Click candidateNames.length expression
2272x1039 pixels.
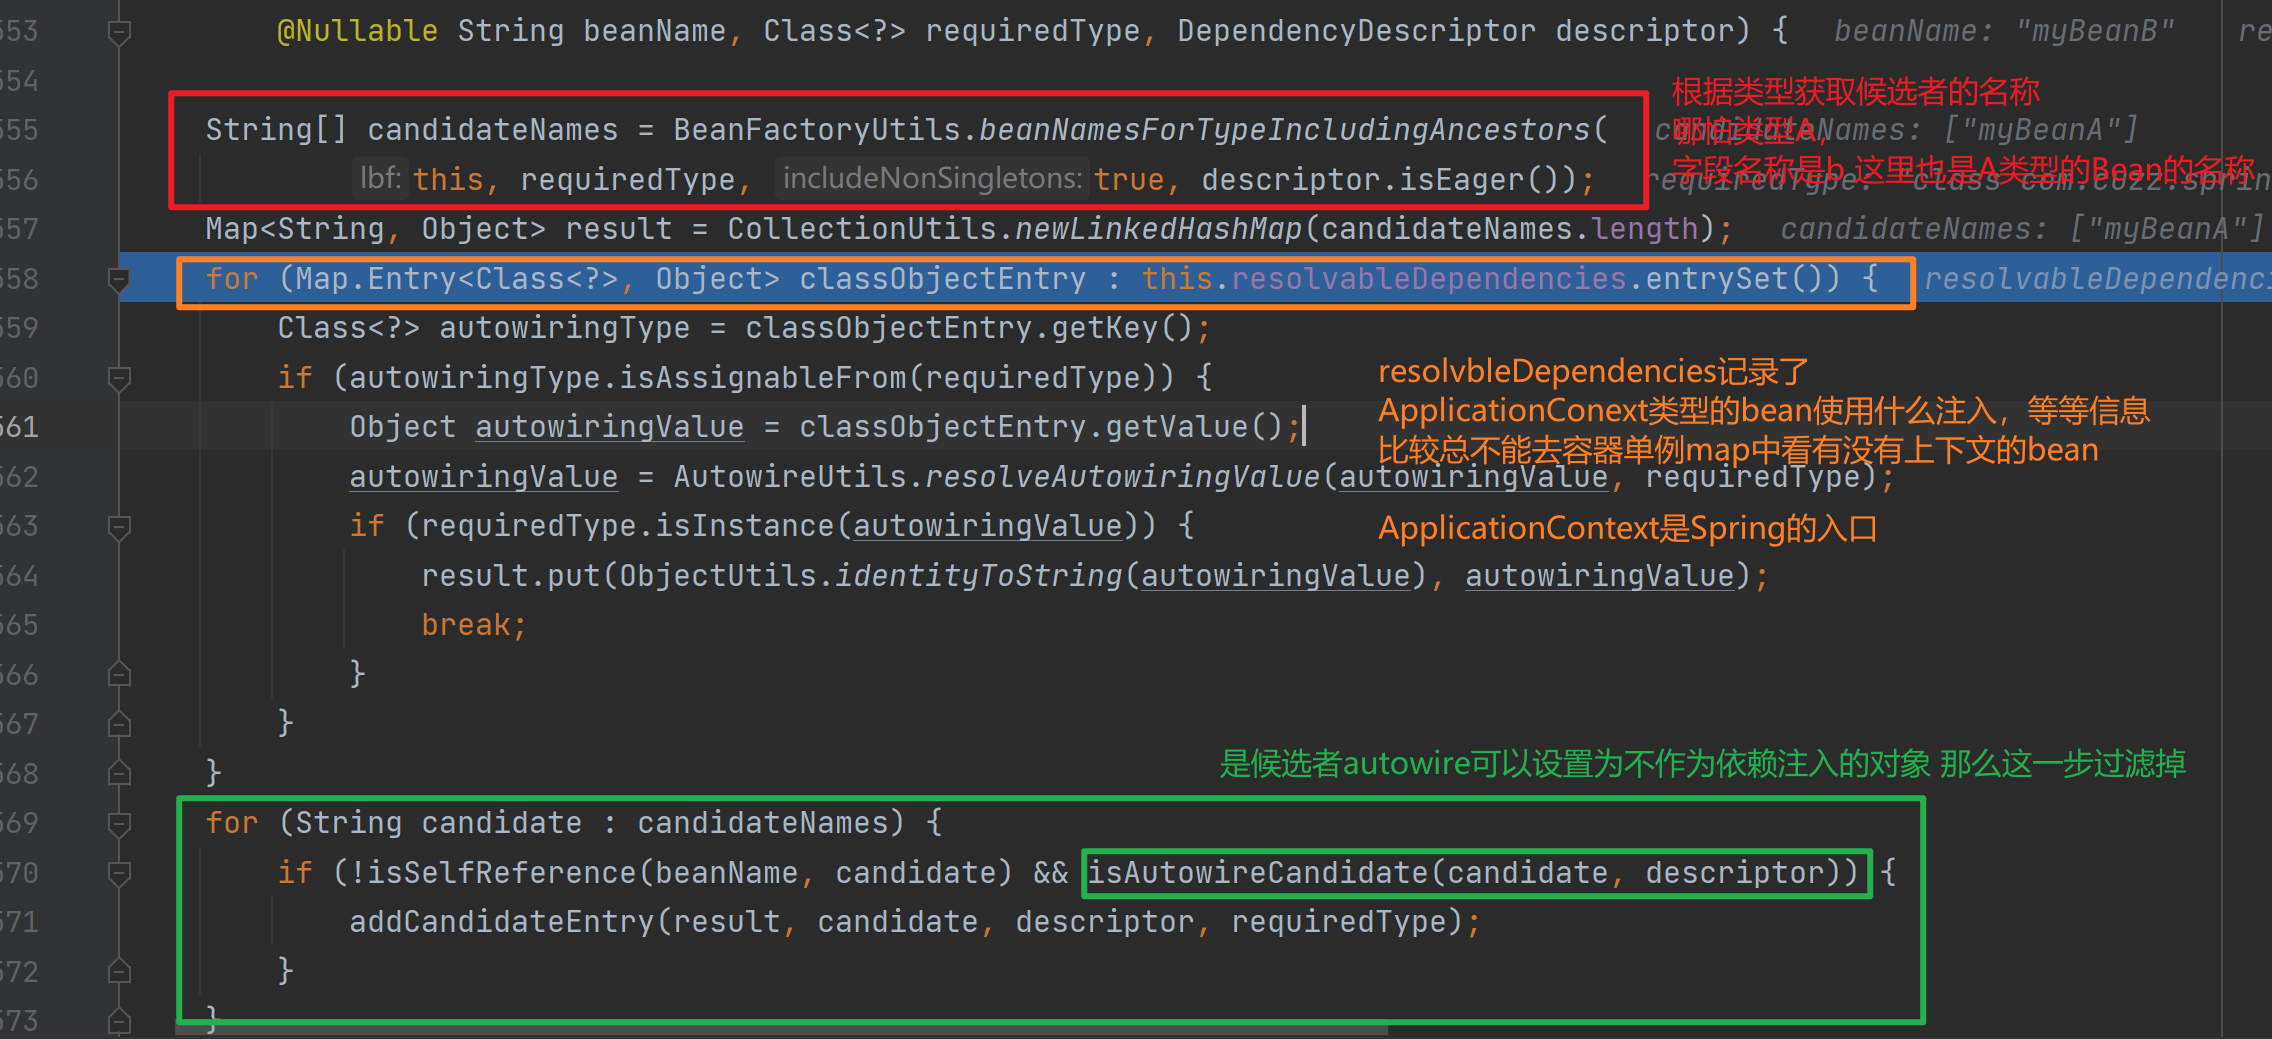tap(1509, 229)
